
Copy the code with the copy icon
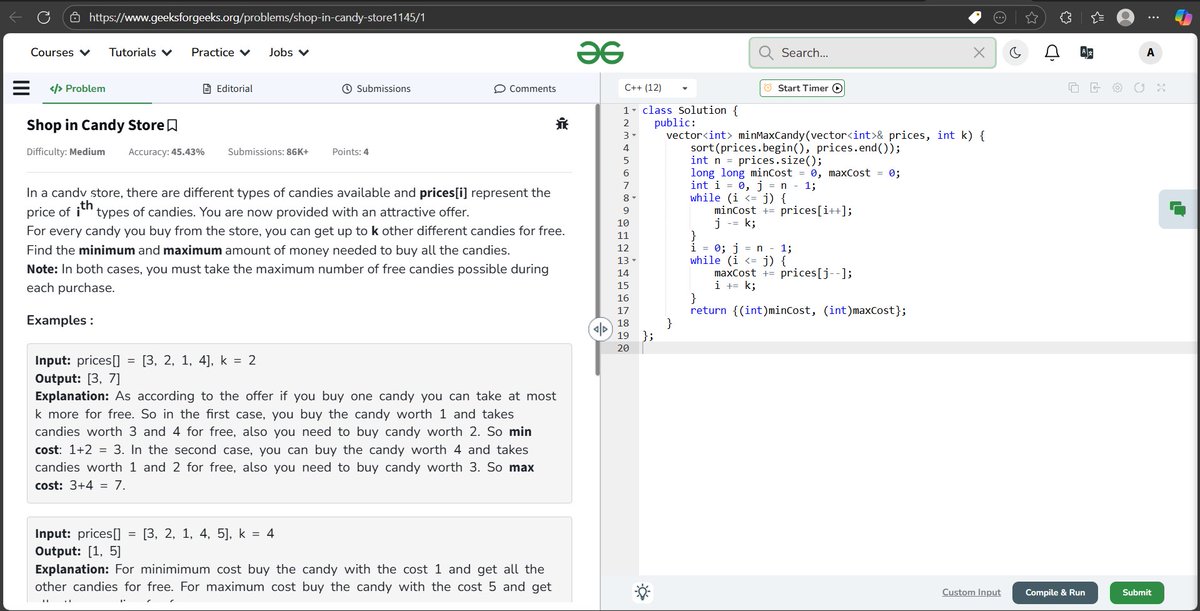pyautogui.click(x=1073, y=88)
